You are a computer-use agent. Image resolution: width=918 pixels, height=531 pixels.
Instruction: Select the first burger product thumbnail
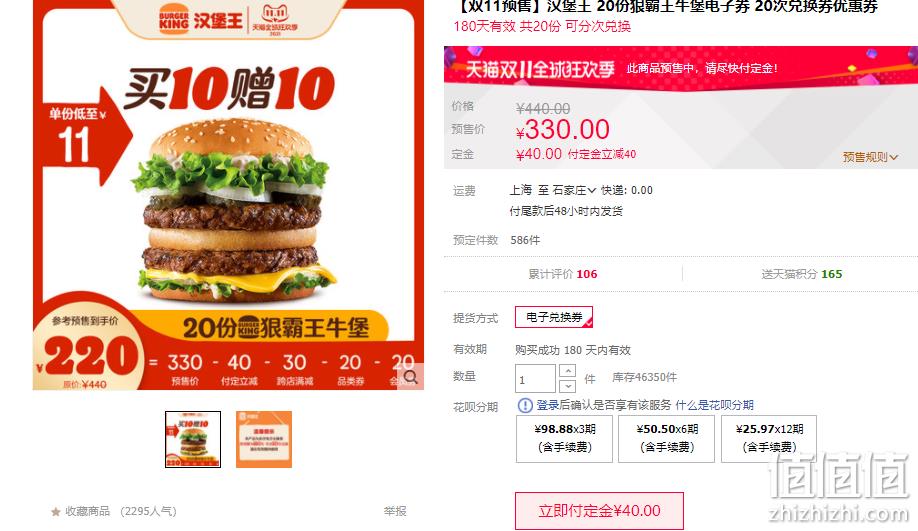pos(193,439)
